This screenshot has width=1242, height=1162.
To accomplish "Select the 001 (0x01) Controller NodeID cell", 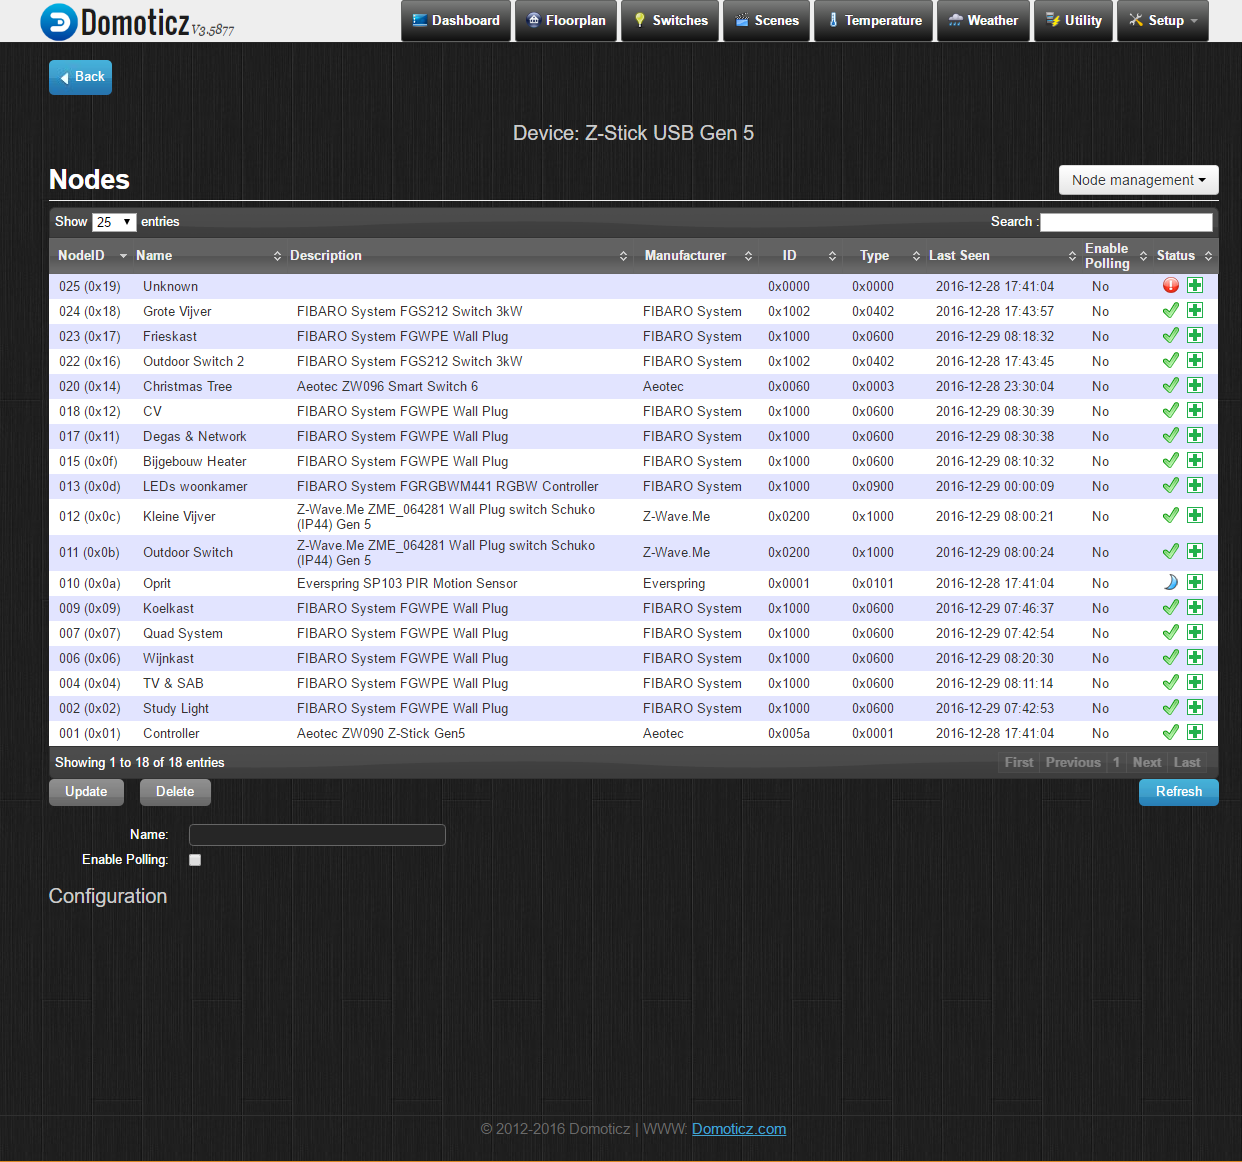I will pyautogui.click(x=89, y=734).
